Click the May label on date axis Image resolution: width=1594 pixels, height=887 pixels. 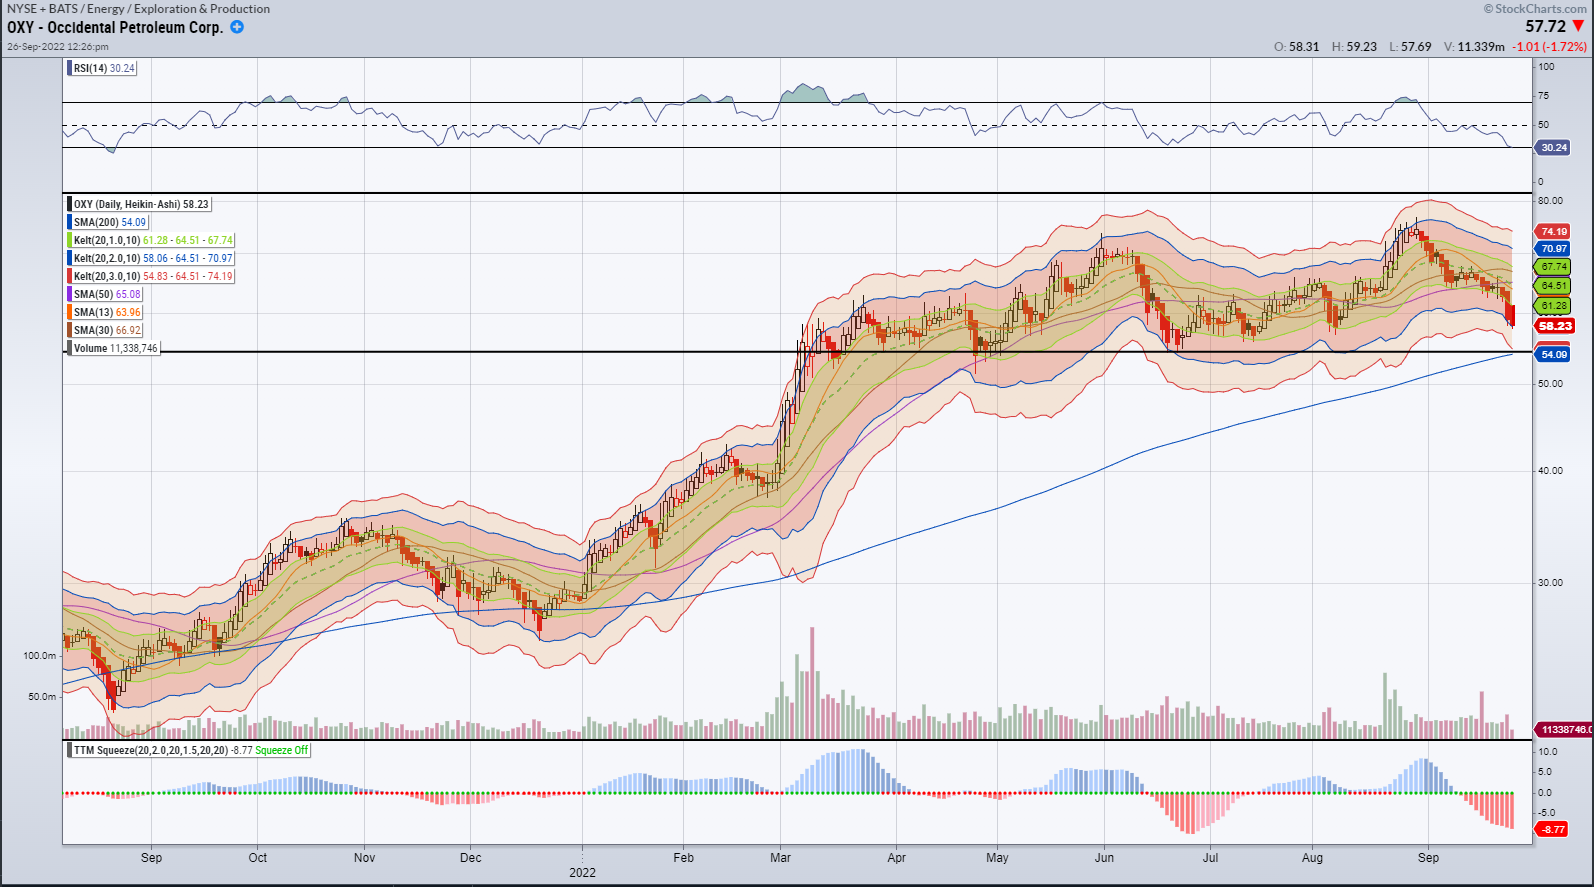click(997, 857)
